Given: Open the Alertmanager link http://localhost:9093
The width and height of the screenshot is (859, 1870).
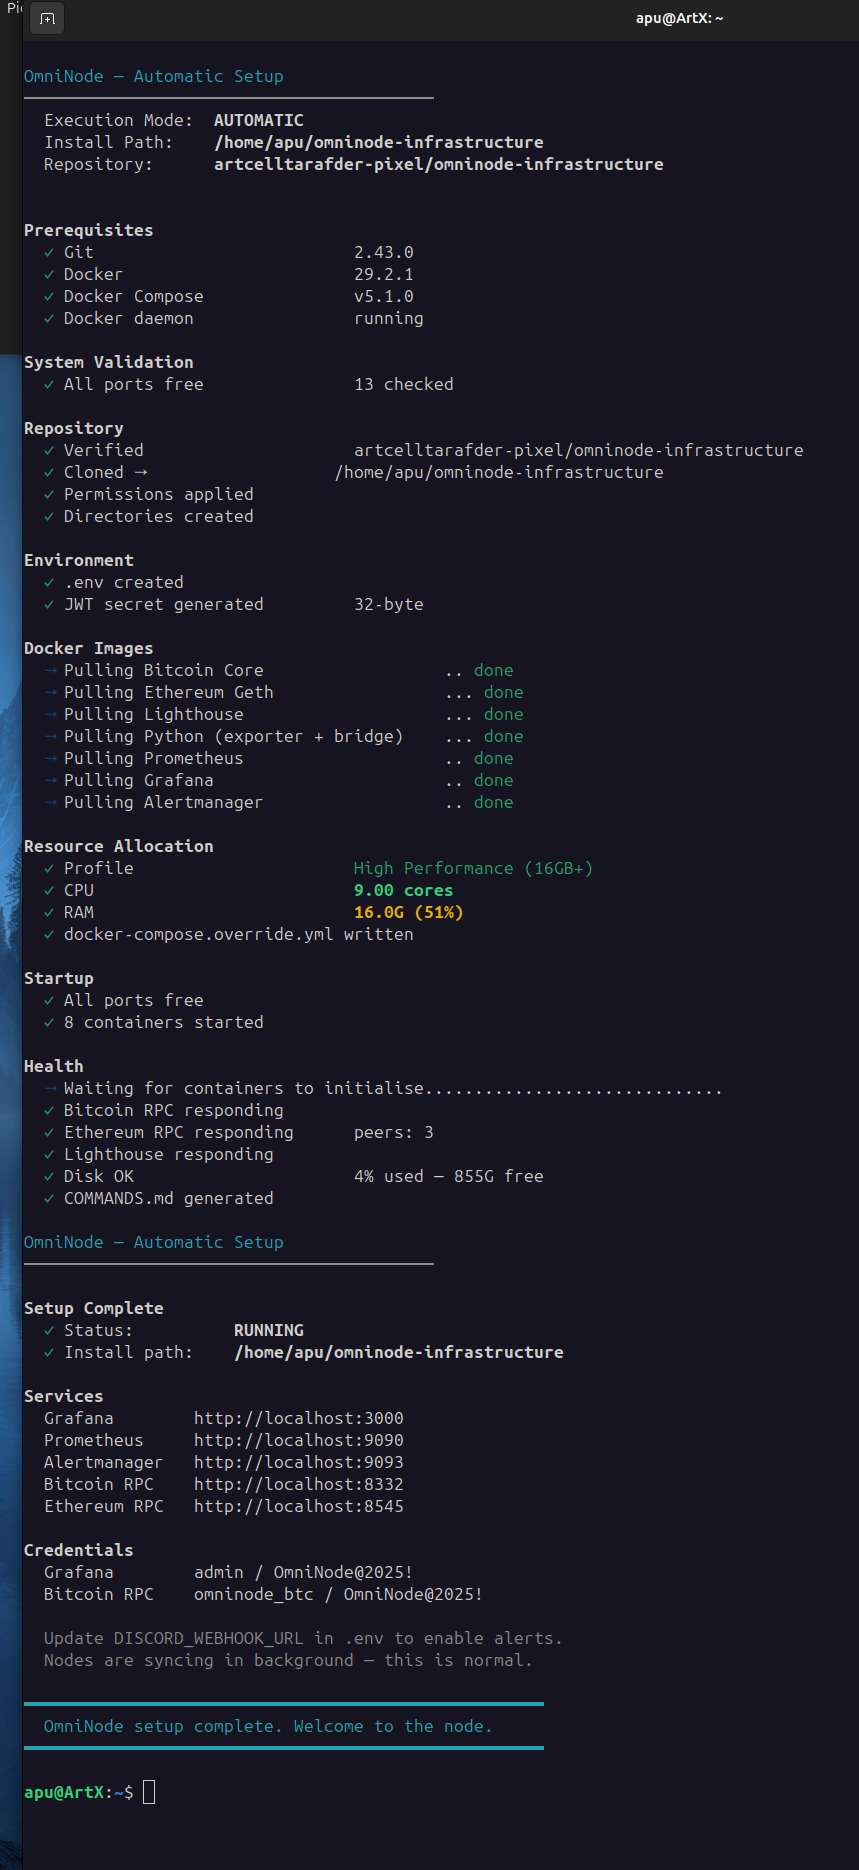Looking at the screenshot, I should tap(299, 1462).
